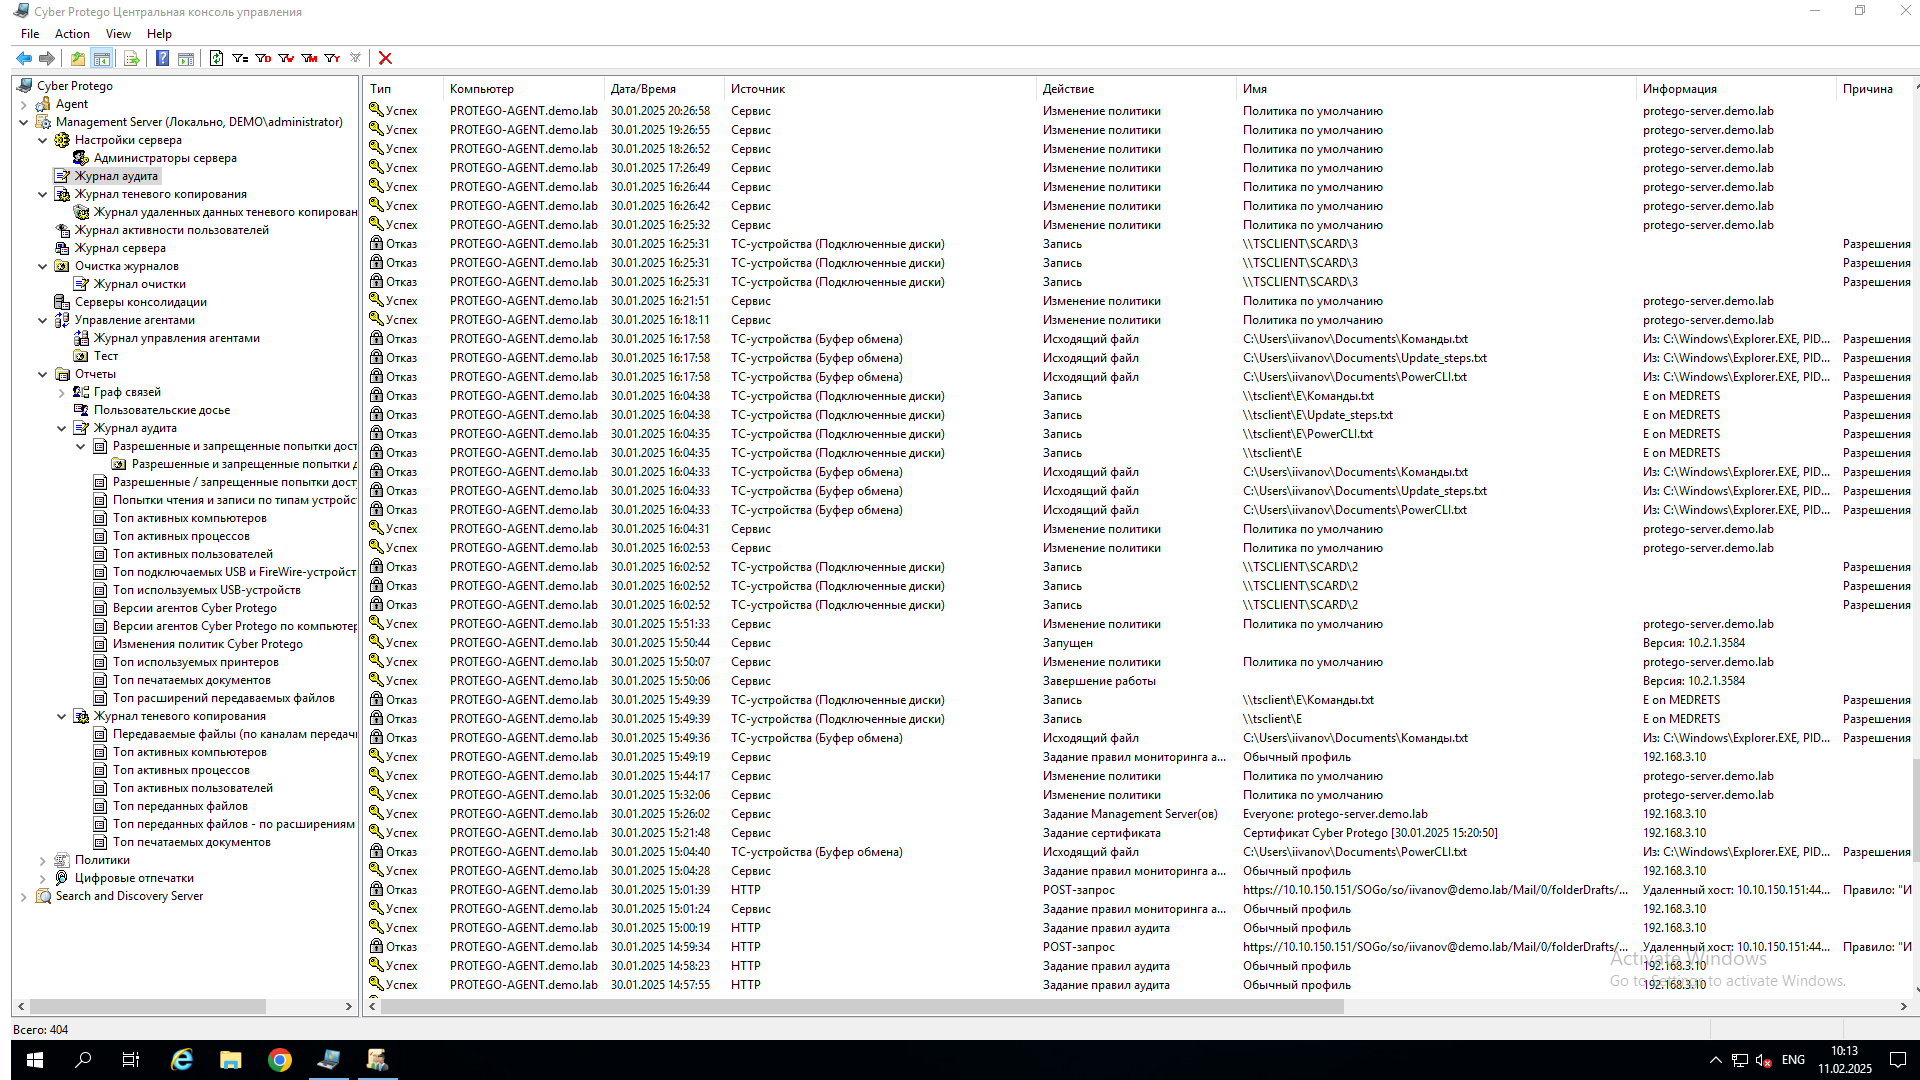The height and width of the screenshot is (1080, 1920).
Task: Click the Up one level folder icon
Action: point(78,58)
